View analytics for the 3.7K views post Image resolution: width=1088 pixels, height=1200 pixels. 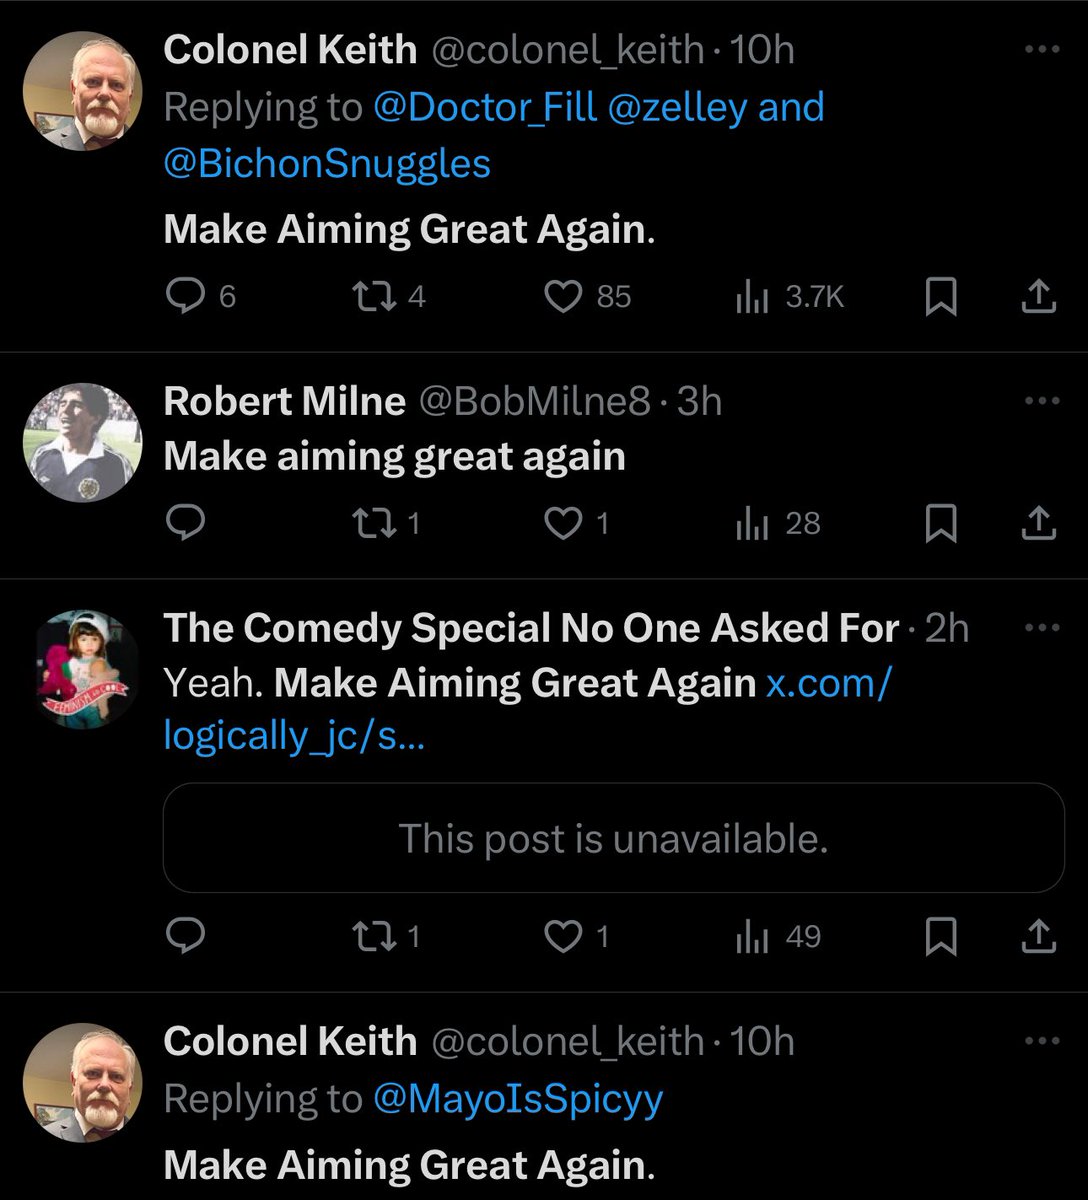coord(752,297)
